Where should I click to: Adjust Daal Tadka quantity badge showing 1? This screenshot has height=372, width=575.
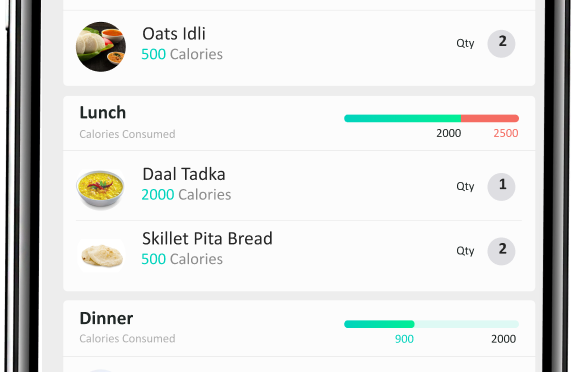[x=501, y=187]
